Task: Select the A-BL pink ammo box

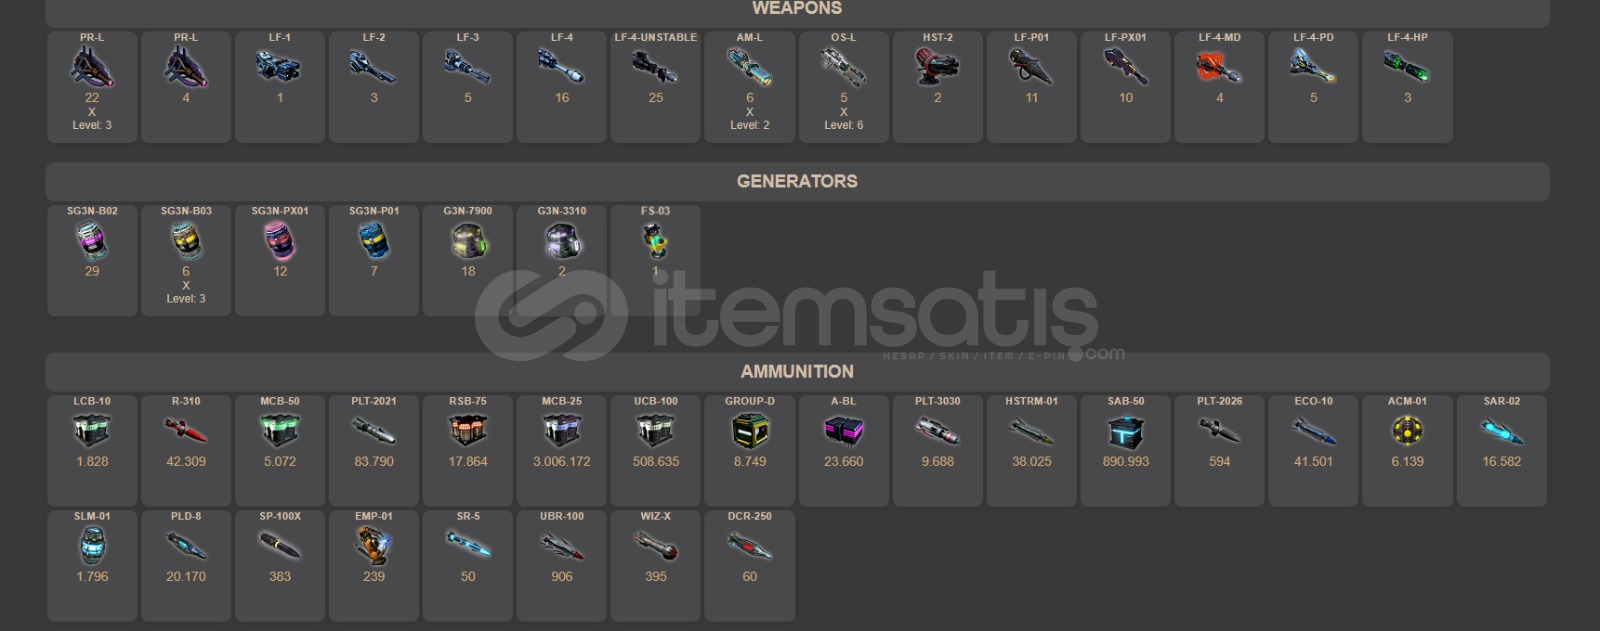Action: [843, 431]
